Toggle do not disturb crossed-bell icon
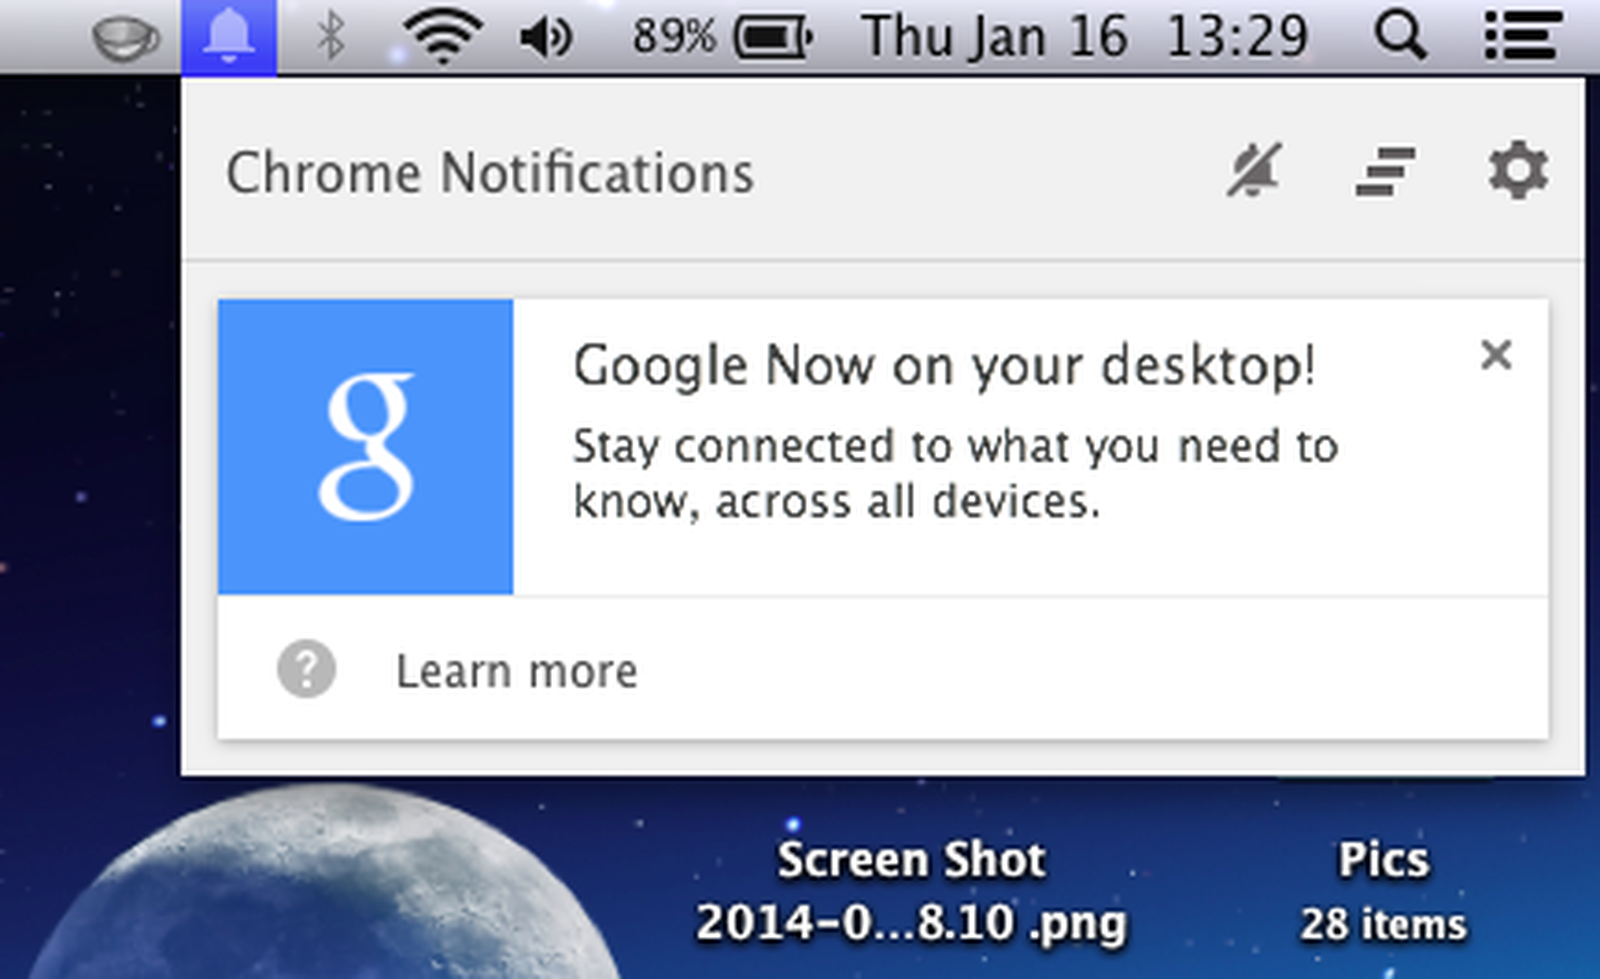The width and height of the screenshot is (1600, 979). point(1255,171)
